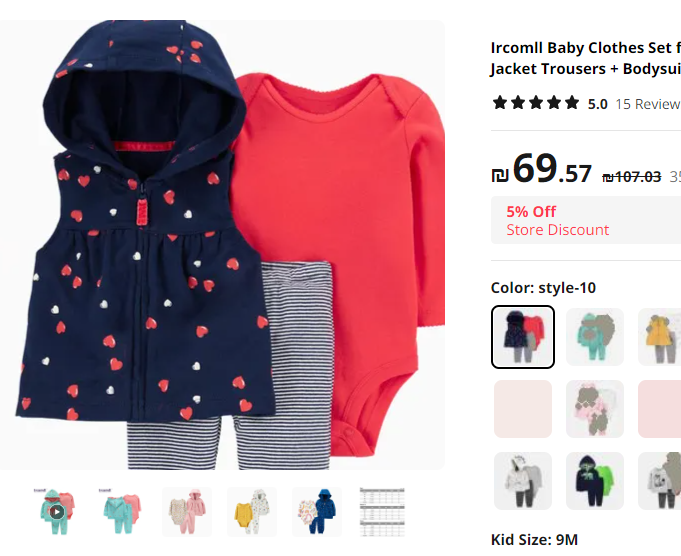Open the size chart thumbnail image
The height and width of the screenshot is (556, 681).
pyautogui.click(x=382, y=512)
